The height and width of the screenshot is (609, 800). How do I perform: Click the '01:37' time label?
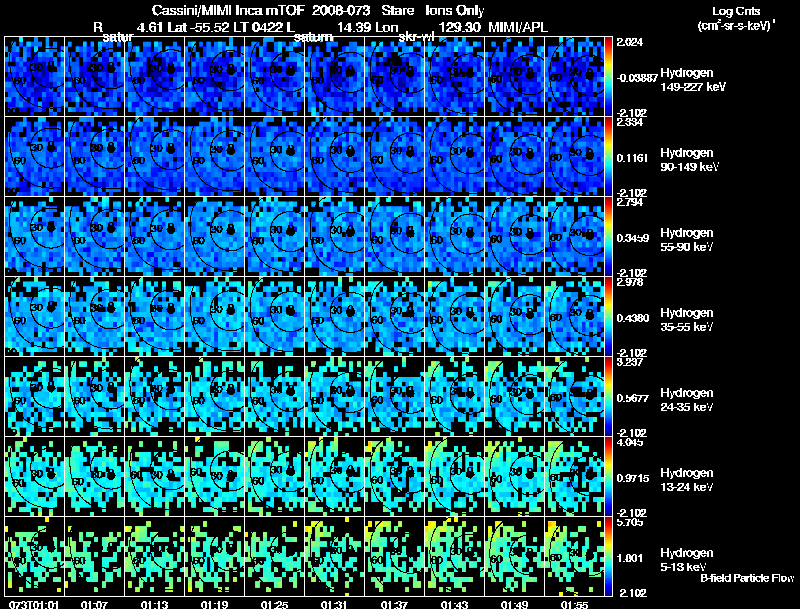[394, 604]
